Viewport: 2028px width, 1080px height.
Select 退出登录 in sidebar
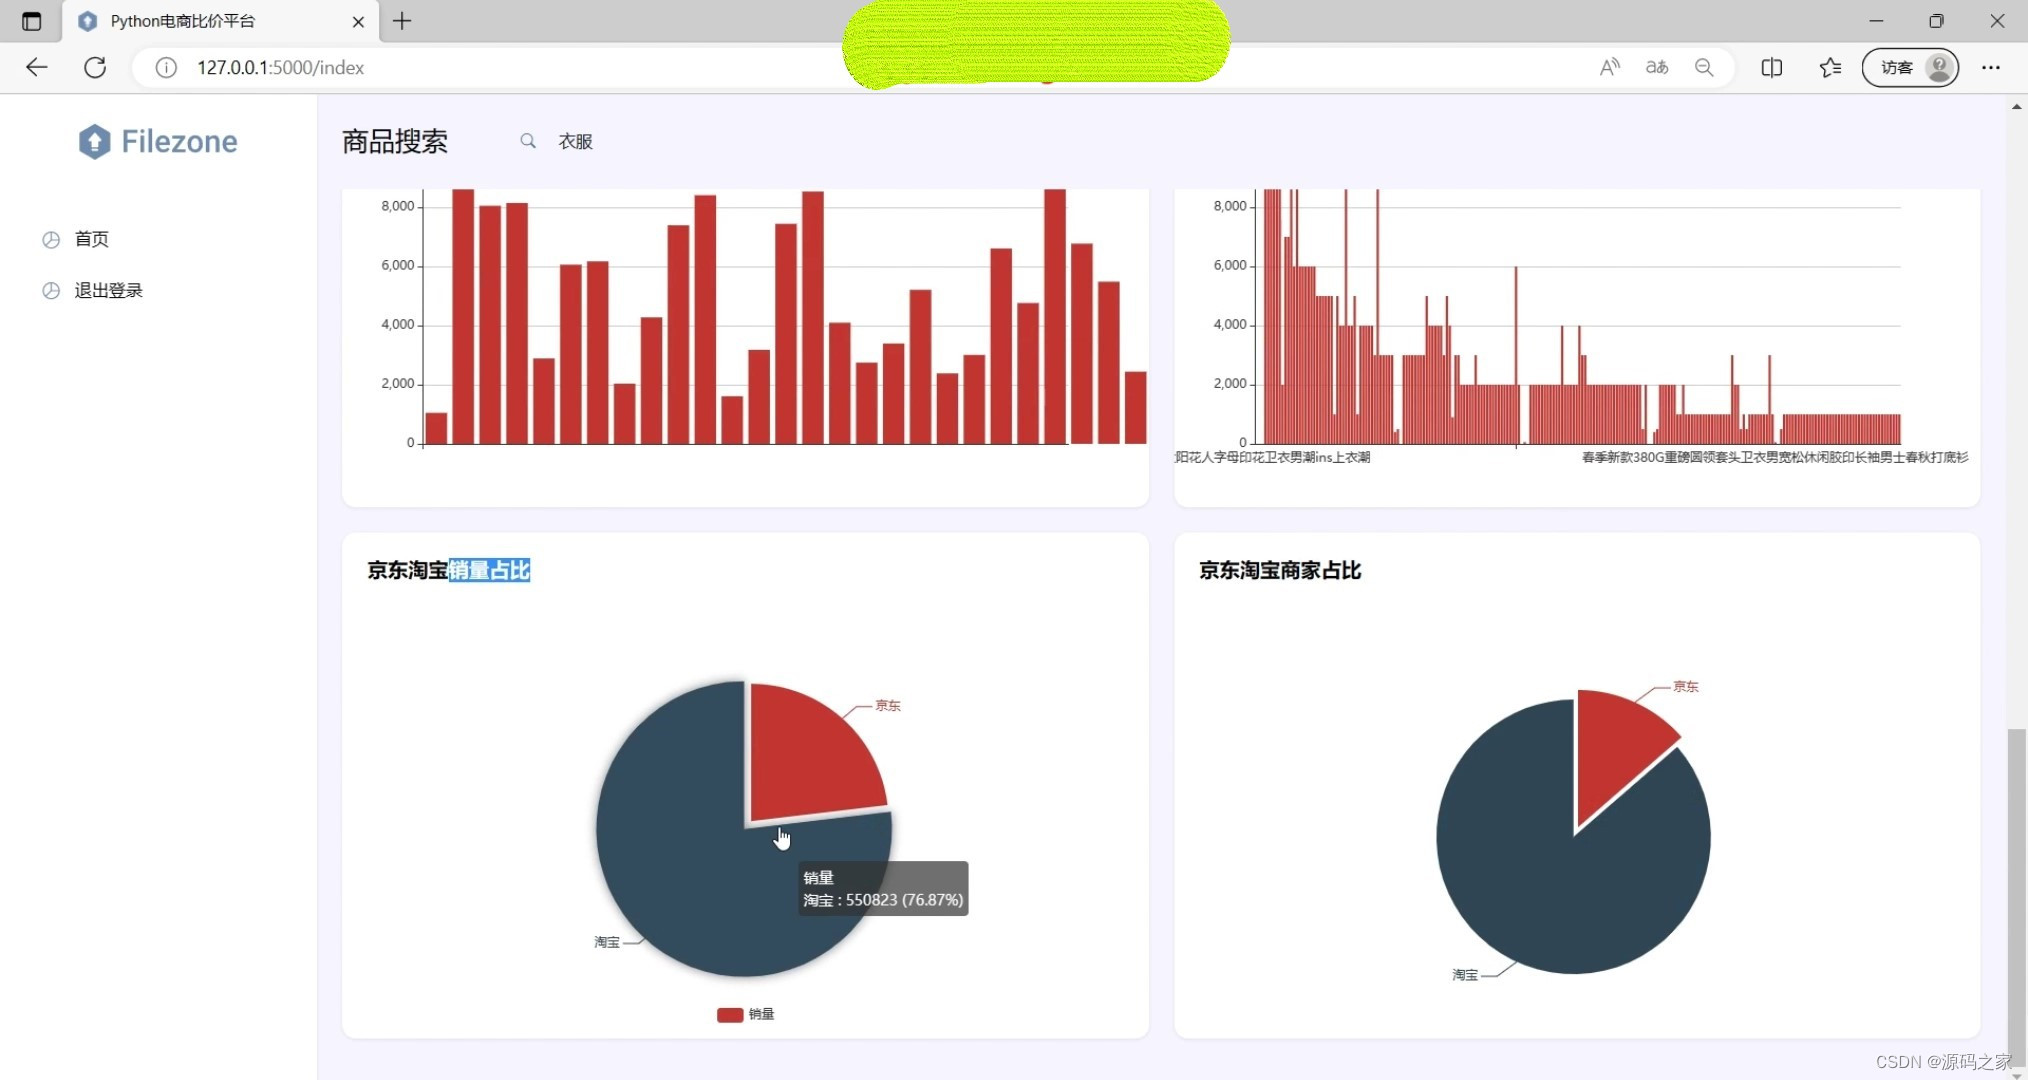tap(108, 290)
